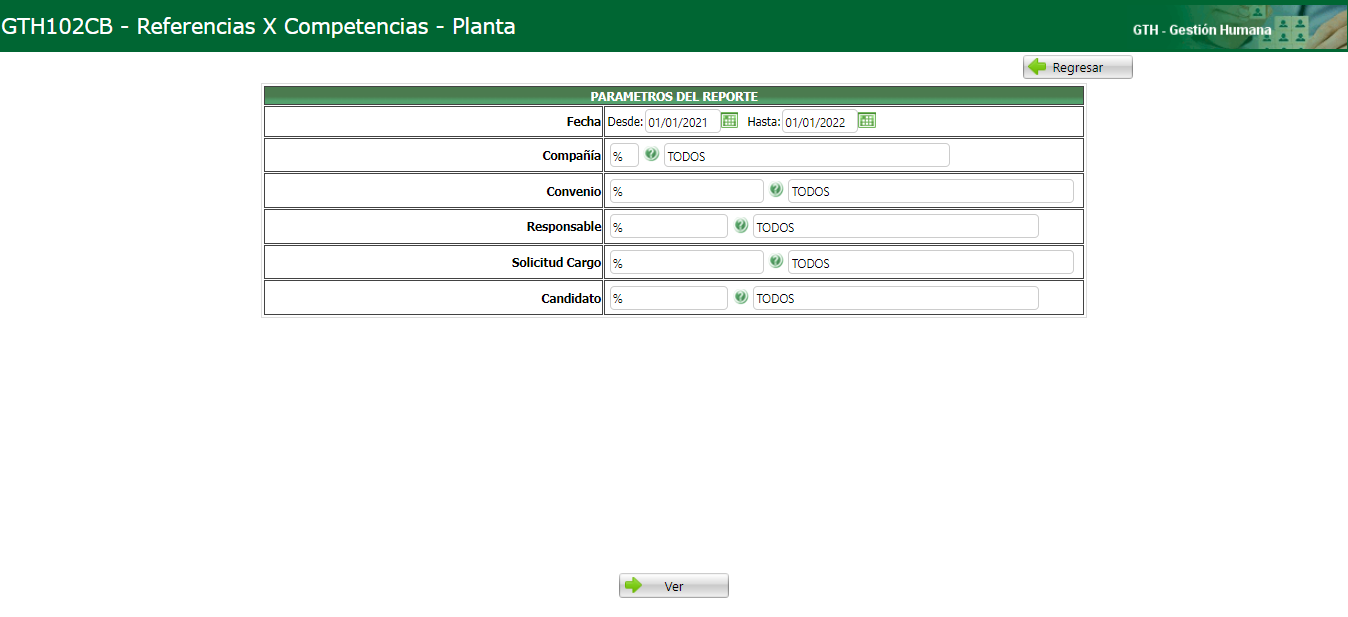The image size is (1348, 617).
Task: Click the Compañía code input field
Action: coord(622,155)
